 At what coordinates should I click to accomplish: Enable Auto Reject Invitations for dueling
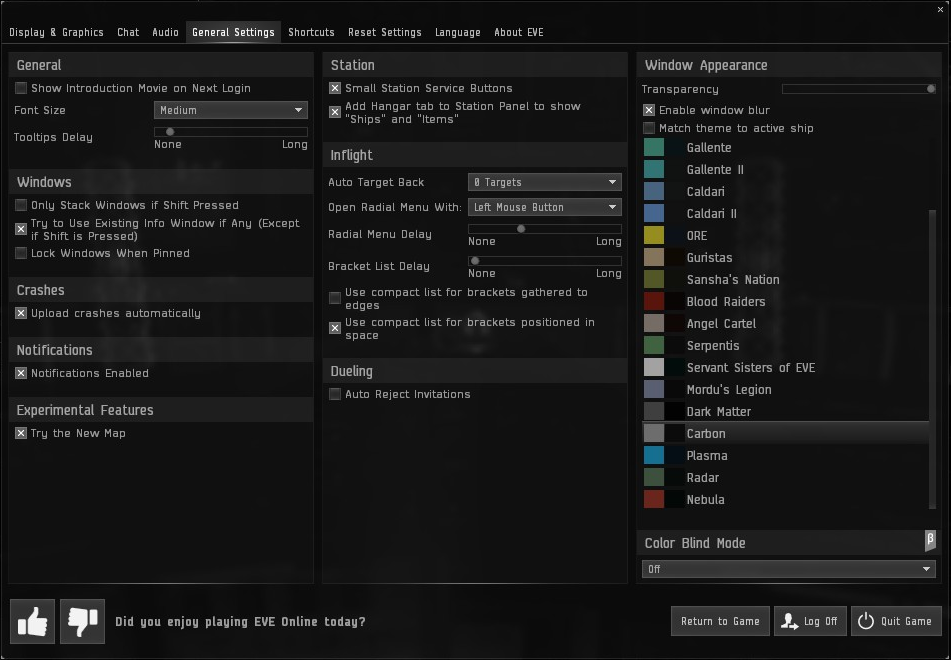[x=335, y=394]
